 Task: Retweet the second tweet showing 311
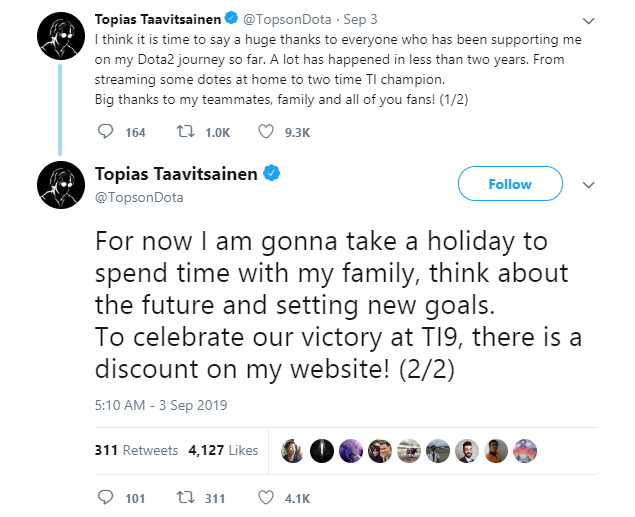pos(185,498)
